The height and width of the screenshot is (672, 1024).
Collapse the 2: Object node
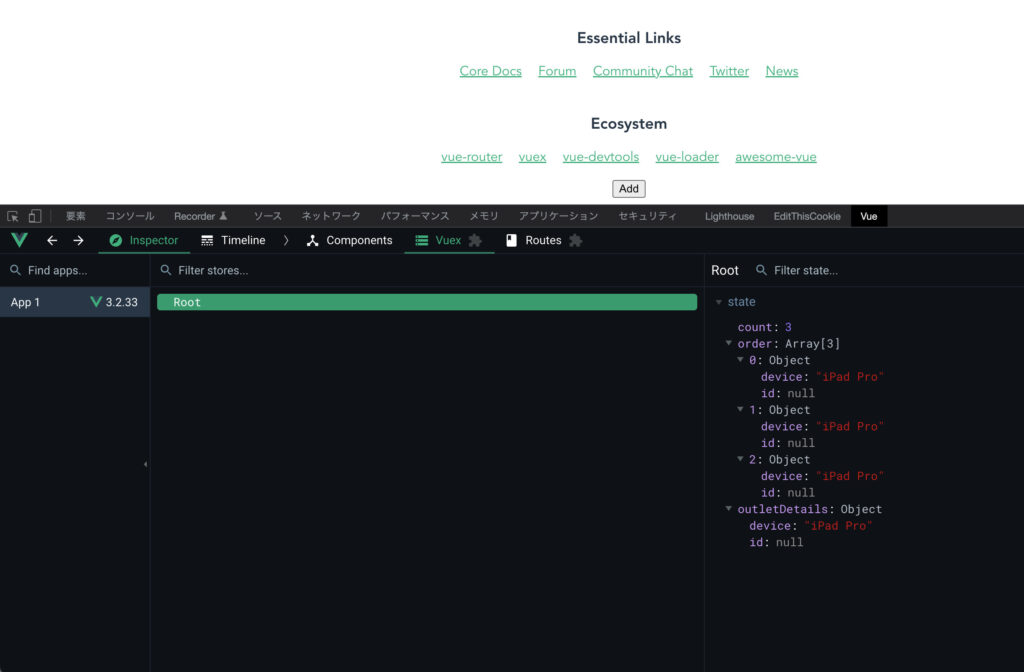tap(741, 458)
